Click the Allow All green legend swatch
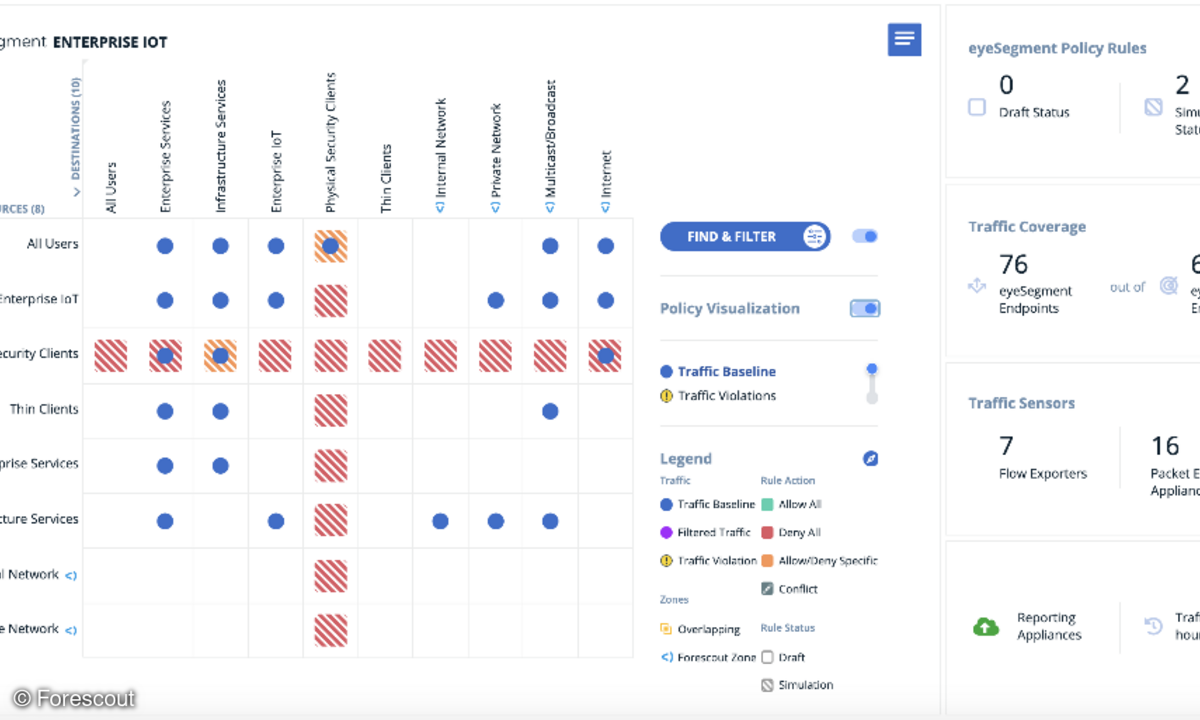Screen dimensions: 1200x720 (767, 505)
